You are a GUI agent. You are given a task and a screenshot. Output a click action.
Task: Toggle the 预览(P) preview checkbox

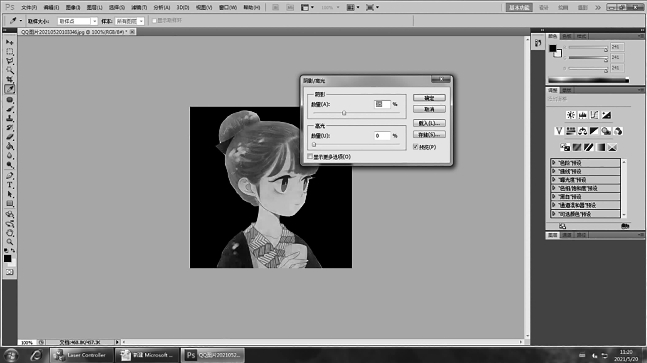pyautogui.click(x=416, y=147)
